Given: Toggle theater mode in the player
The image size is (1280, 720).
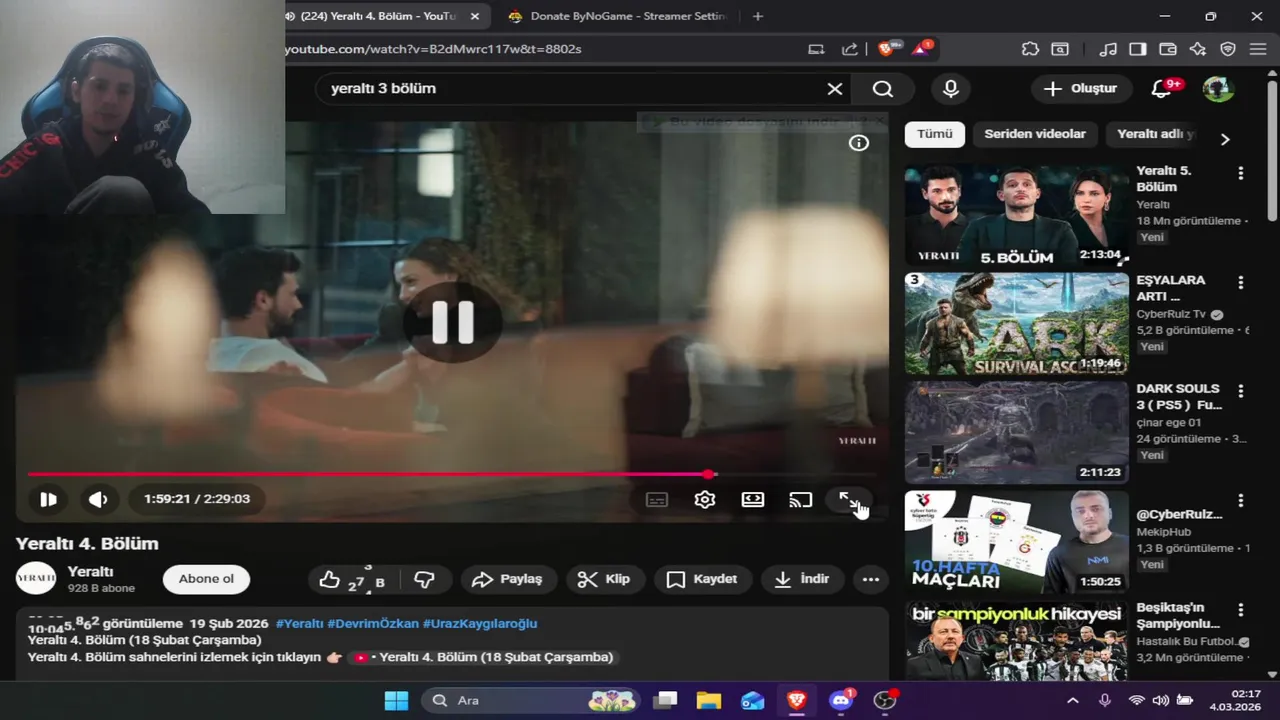Looking at the screenshot, I should tap(753, 500).
